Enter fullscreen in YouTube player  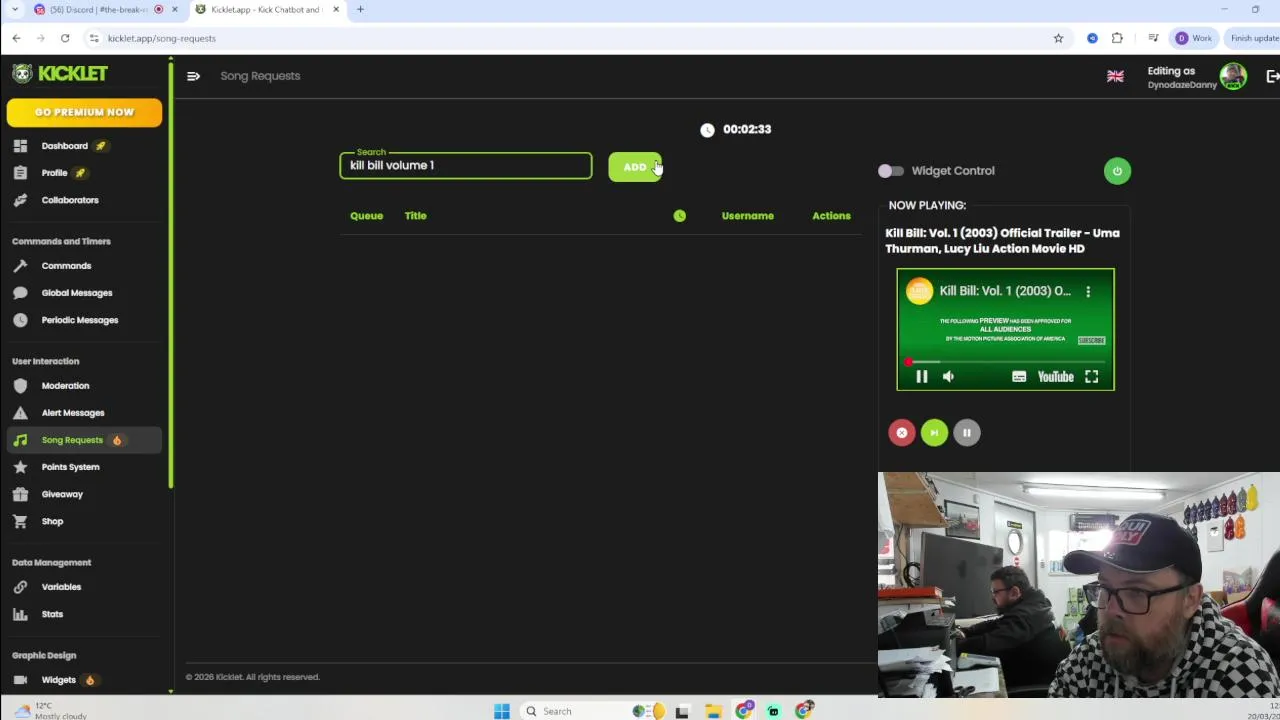(1091, 377)
